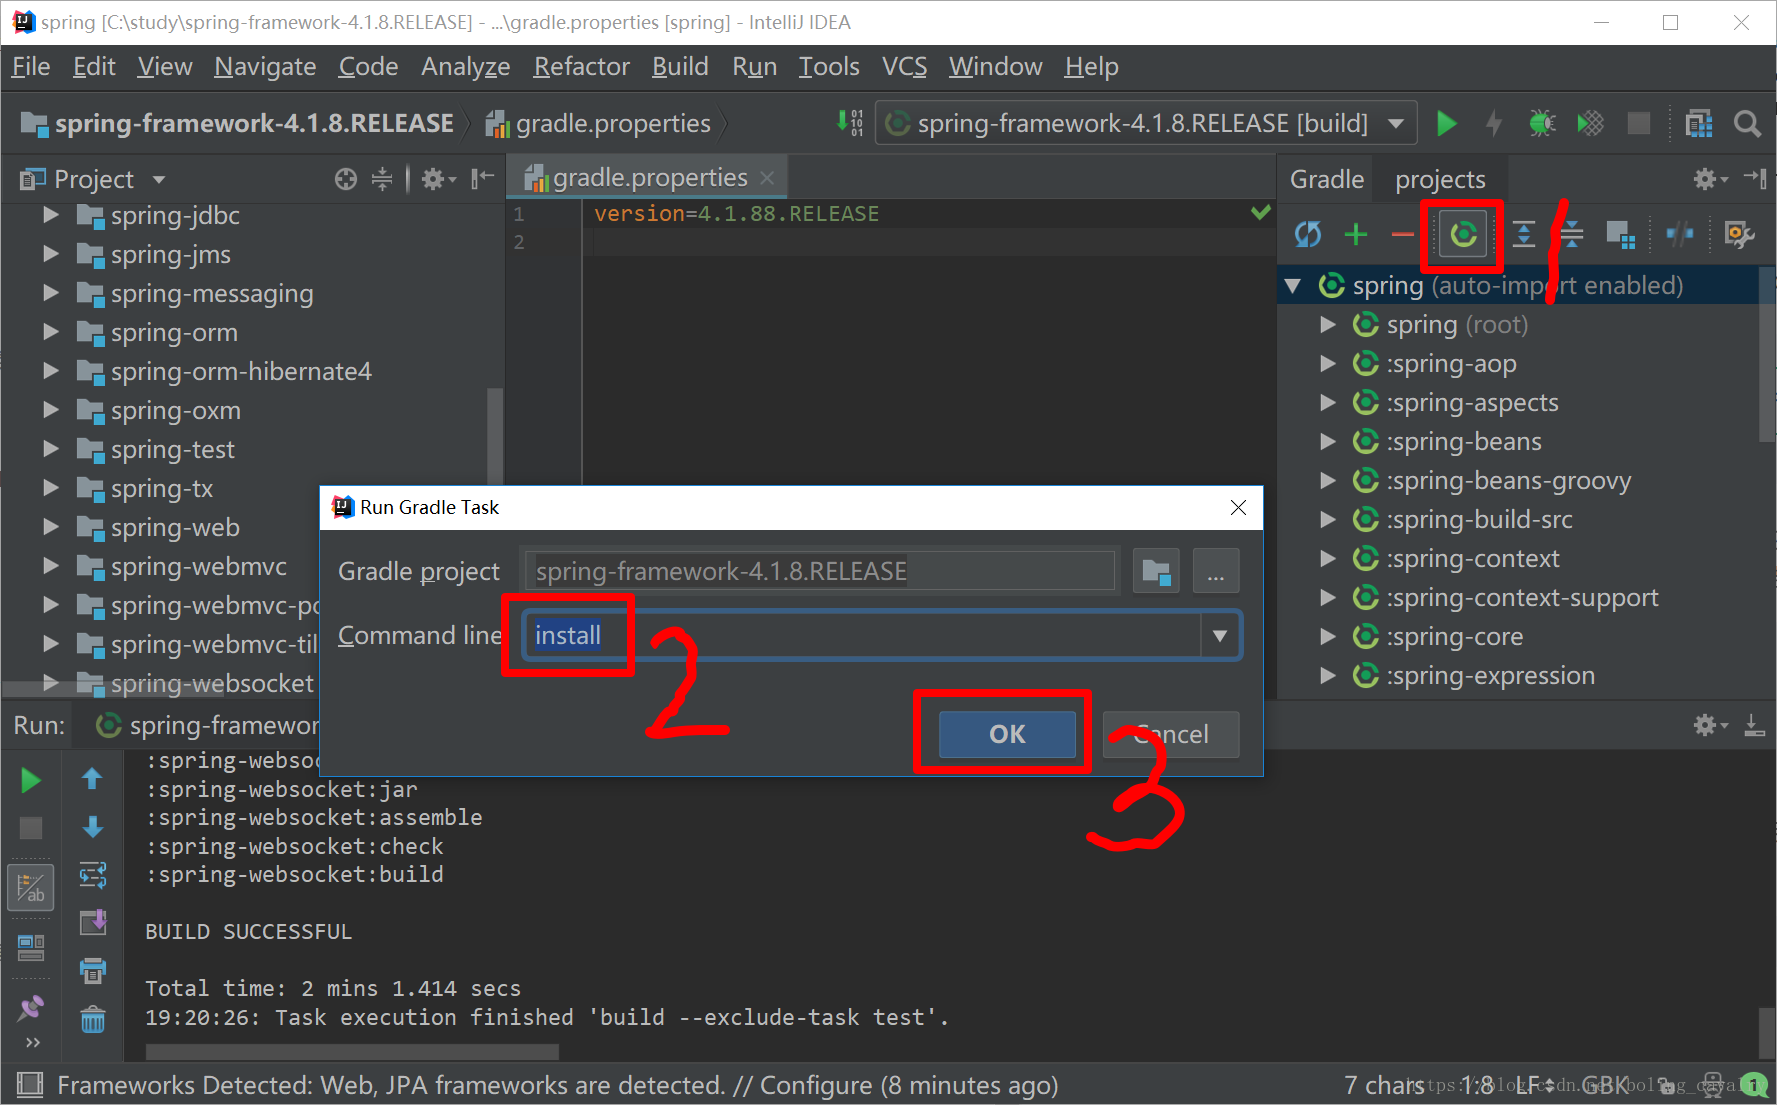Image resolution: width=1777 pixels, height=1105 pixels.
Task: Detach Gradle project with minus icon
Action: [x=1402, y=235]
